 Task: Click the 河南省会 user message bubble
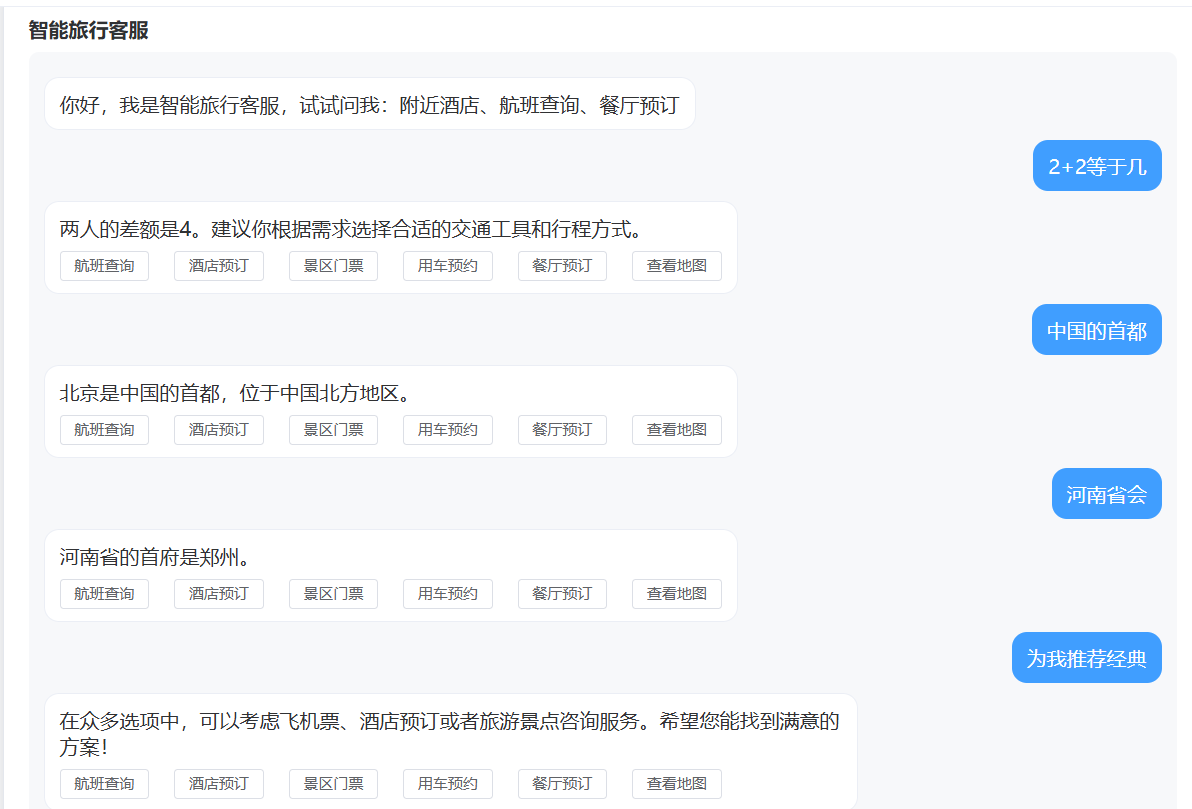(1106, 494)
